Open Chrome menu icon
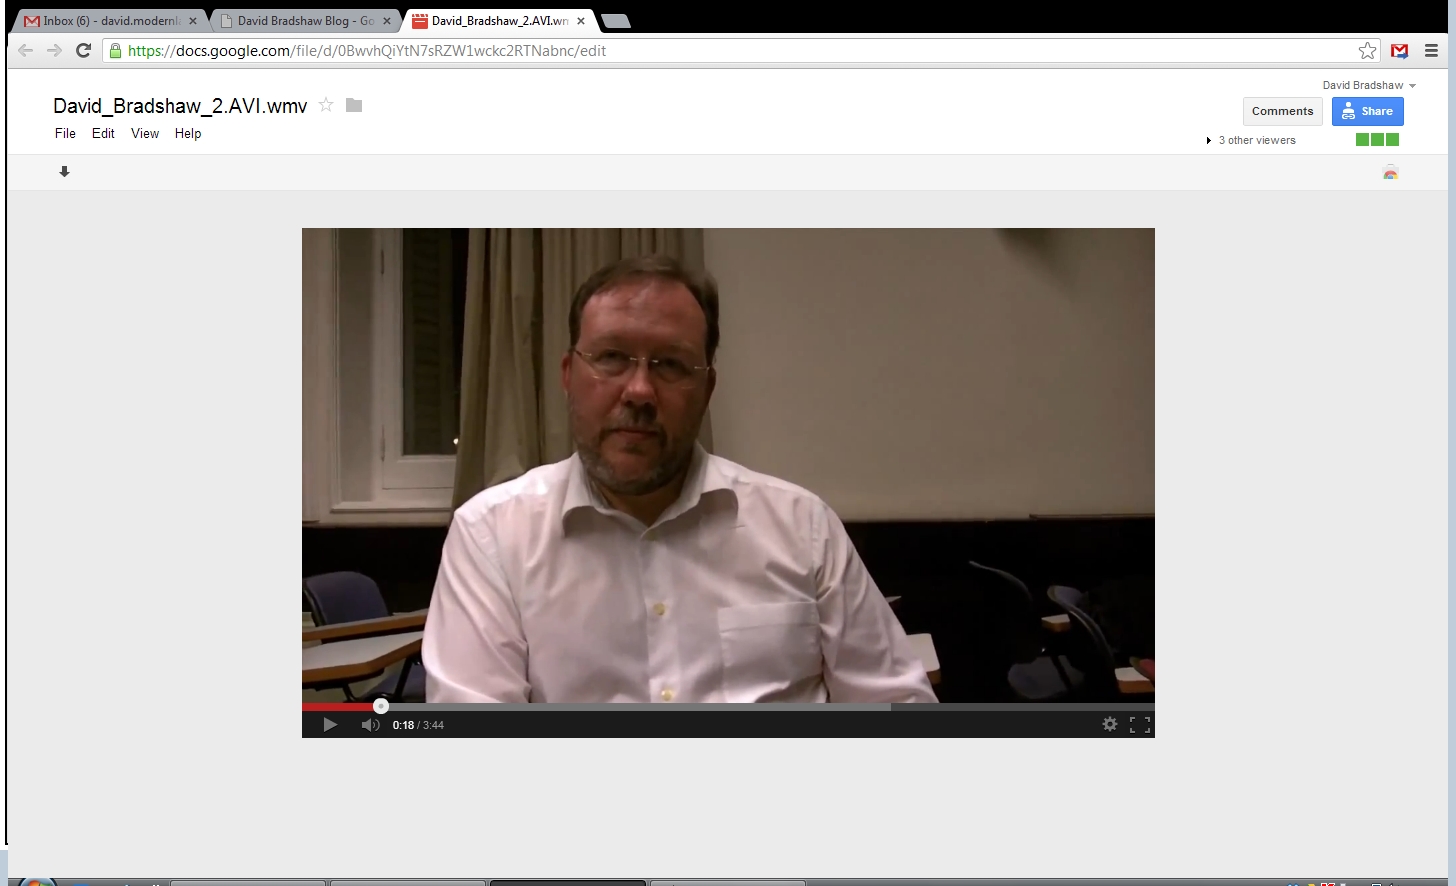This screenshot has height=886, width=1456. [1431, 51]
